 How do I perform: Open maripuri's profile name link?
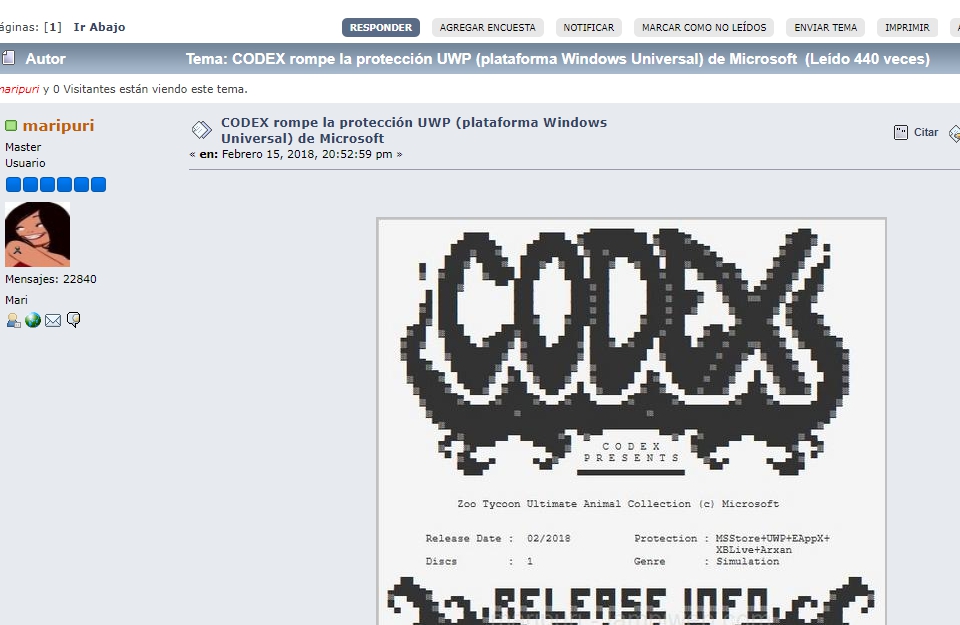click(58, 125)
